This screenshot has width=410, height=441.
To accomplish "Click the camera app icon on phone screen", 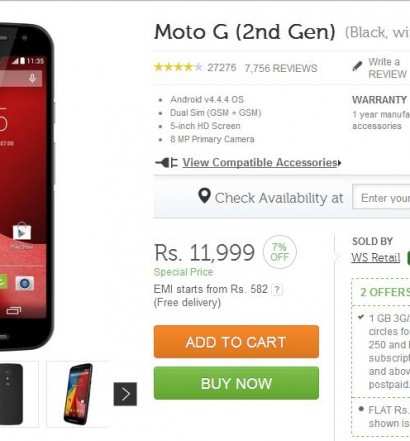I will [25, 284].
